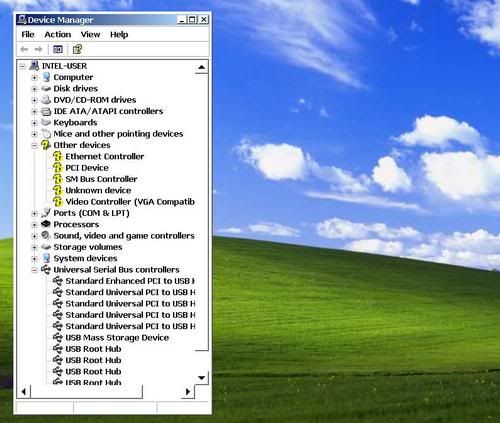Image resolution: width=500 pixels, height=423 pixels.
Task: Click the Video Controller warning icon
Action: click(x=58, y=202)
